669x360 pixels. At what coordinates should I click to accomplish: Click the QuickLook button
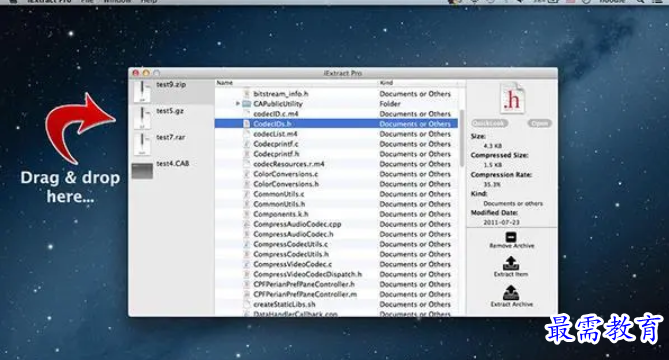pyautogui.click(x=489, y=123)
